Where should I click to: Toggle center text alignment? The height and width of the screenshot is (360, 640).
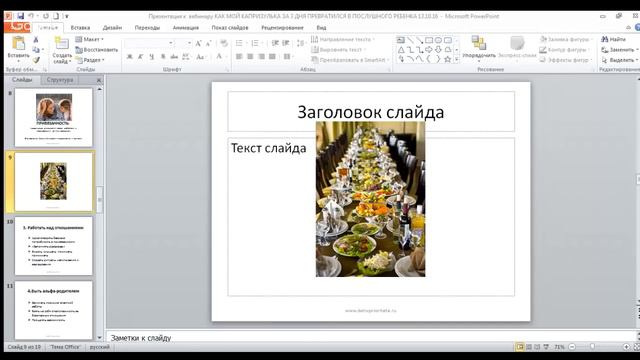click(250, 57)
